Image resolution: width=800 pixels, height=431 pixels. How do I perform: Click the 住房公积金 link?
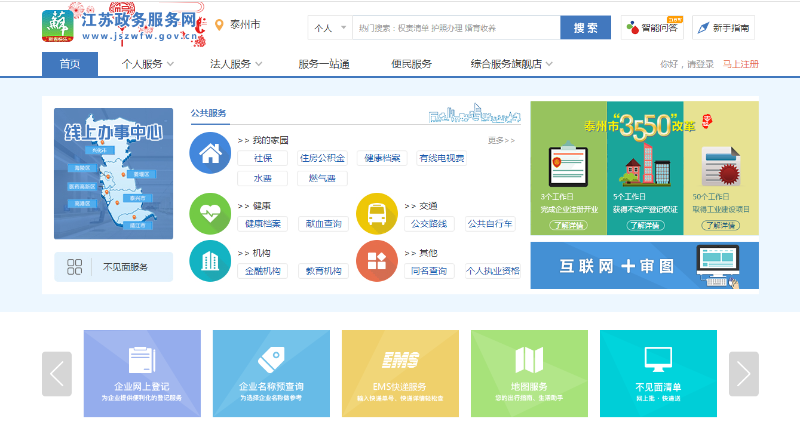tap(322, 158)
